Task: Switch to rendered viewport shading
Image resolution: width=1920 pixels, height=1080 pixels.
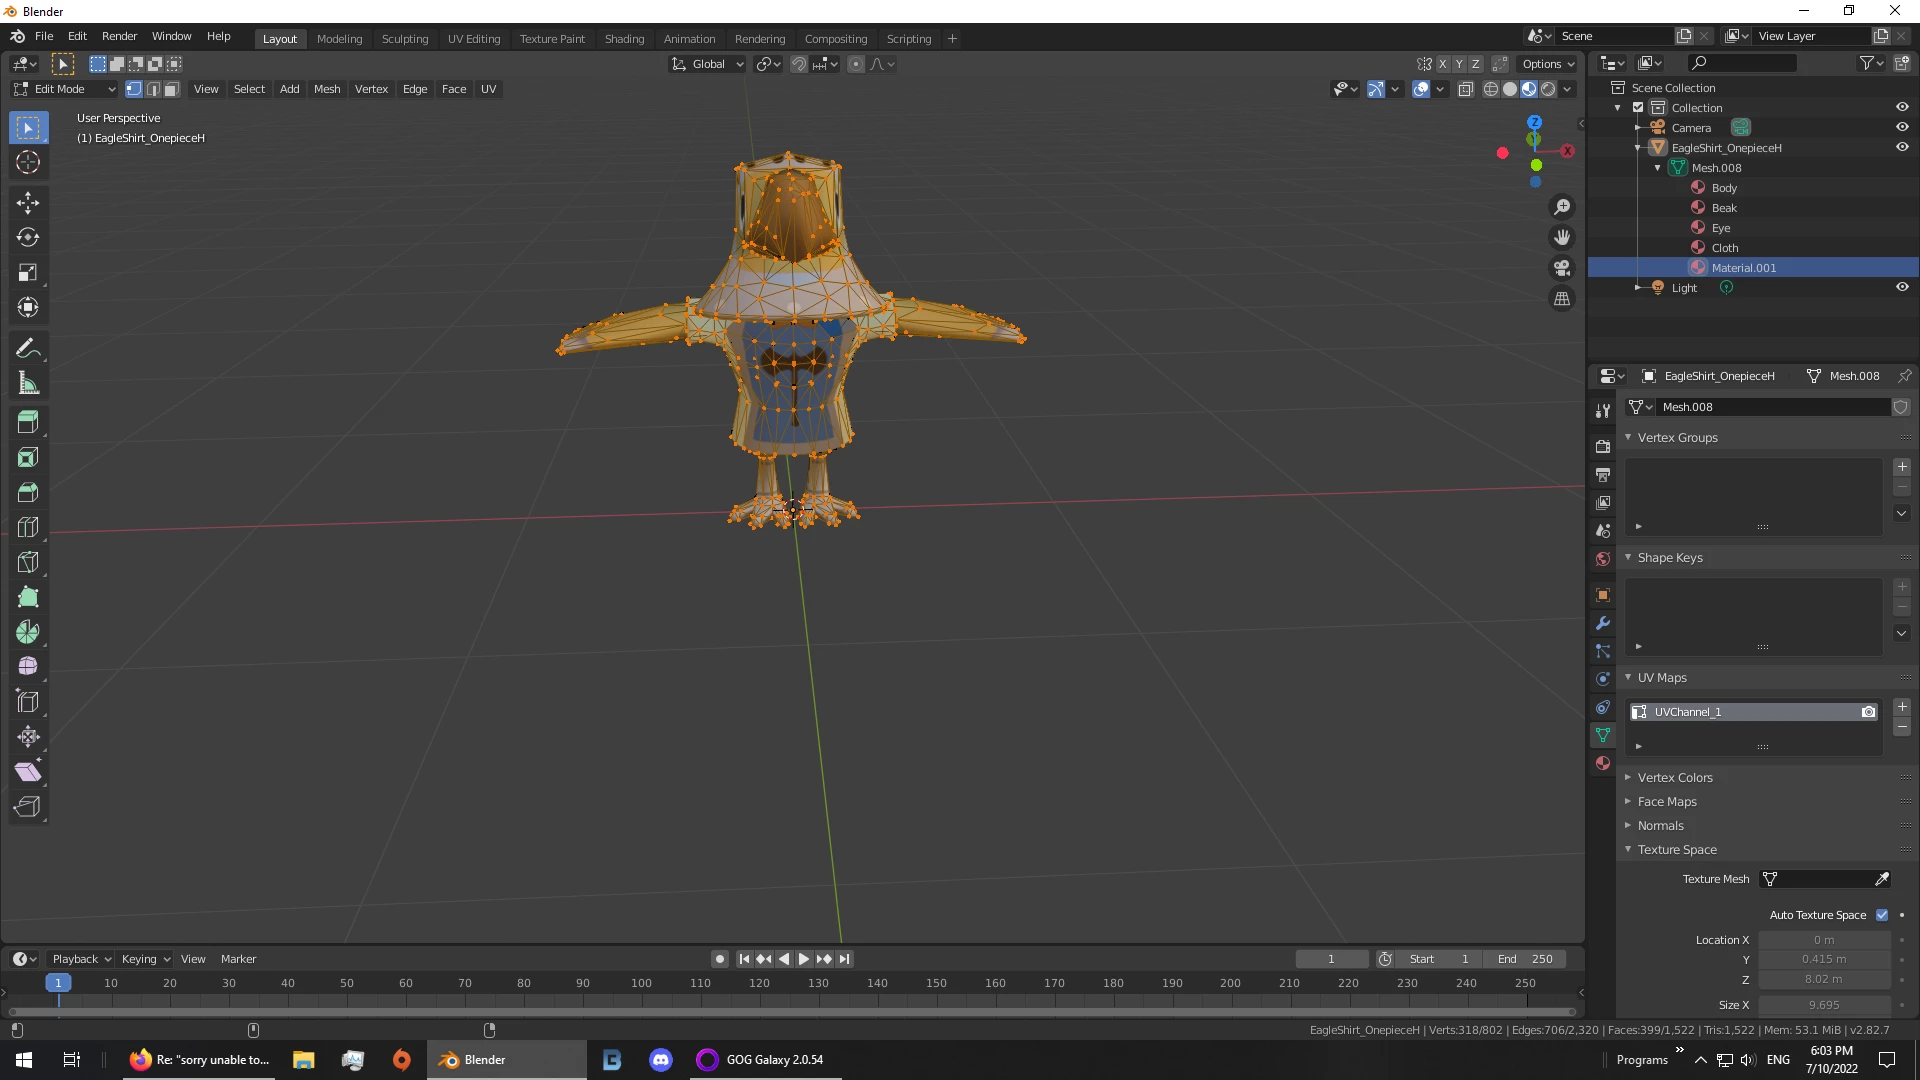Action: 1548,89
